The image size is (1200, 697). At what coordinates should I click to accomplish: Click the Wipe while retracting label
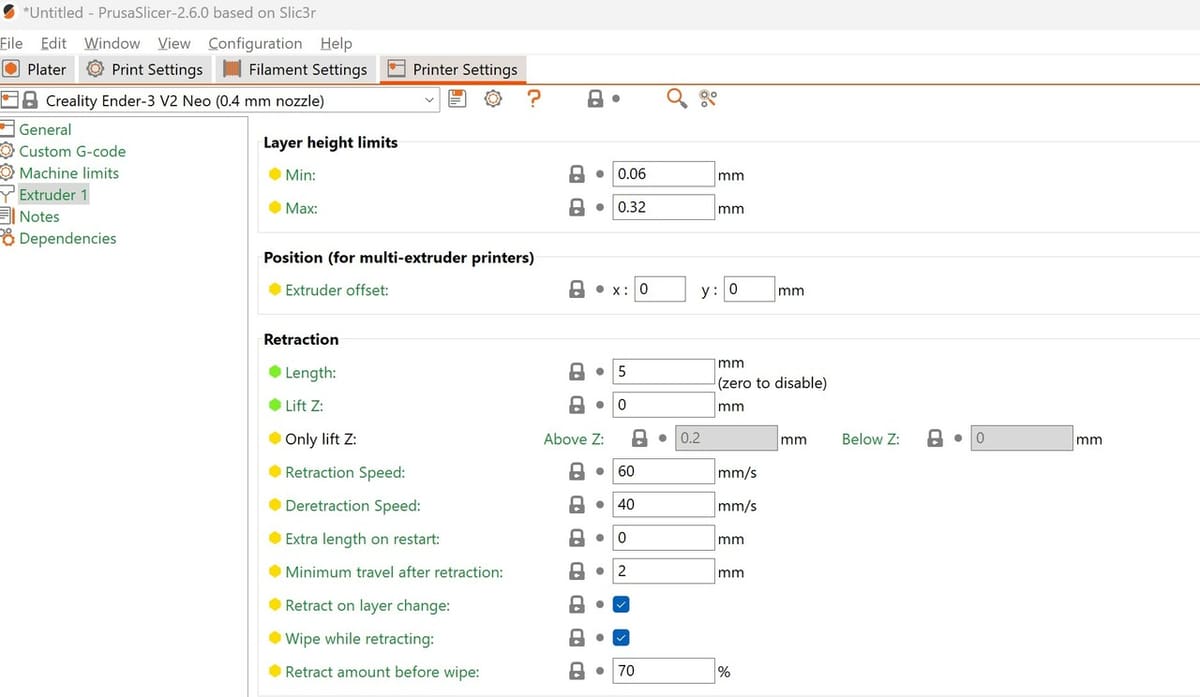[359, 639]
